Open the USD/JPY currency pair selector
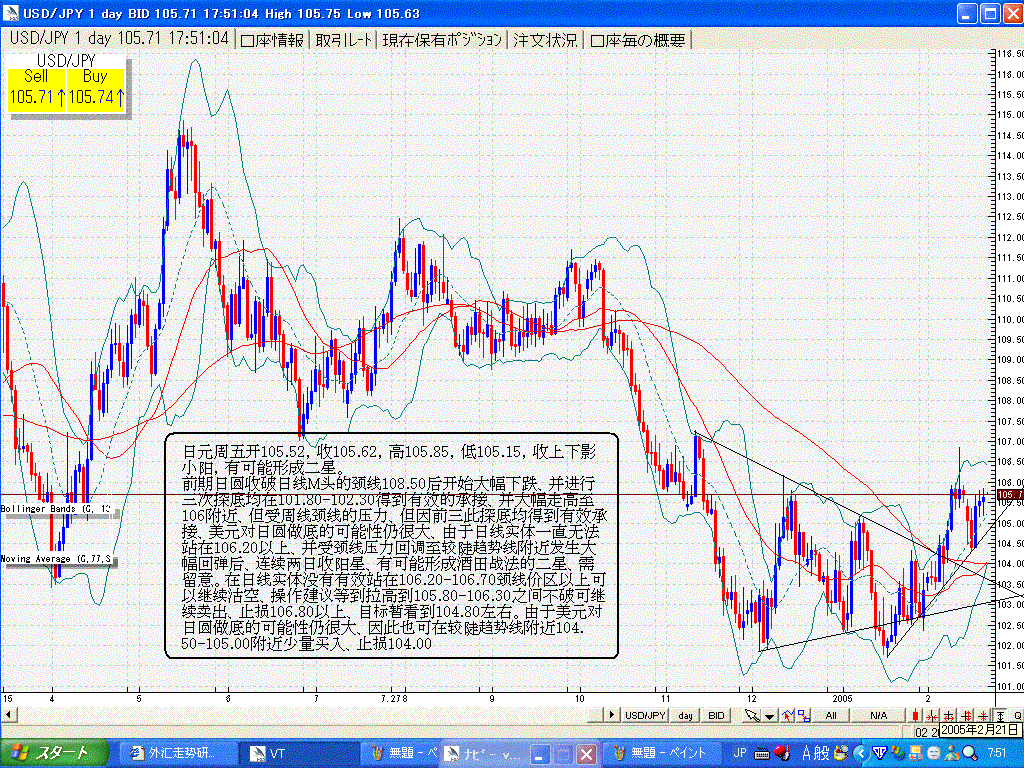The height and width of the screenshot is (768, 1024). [x=645, y=715]
